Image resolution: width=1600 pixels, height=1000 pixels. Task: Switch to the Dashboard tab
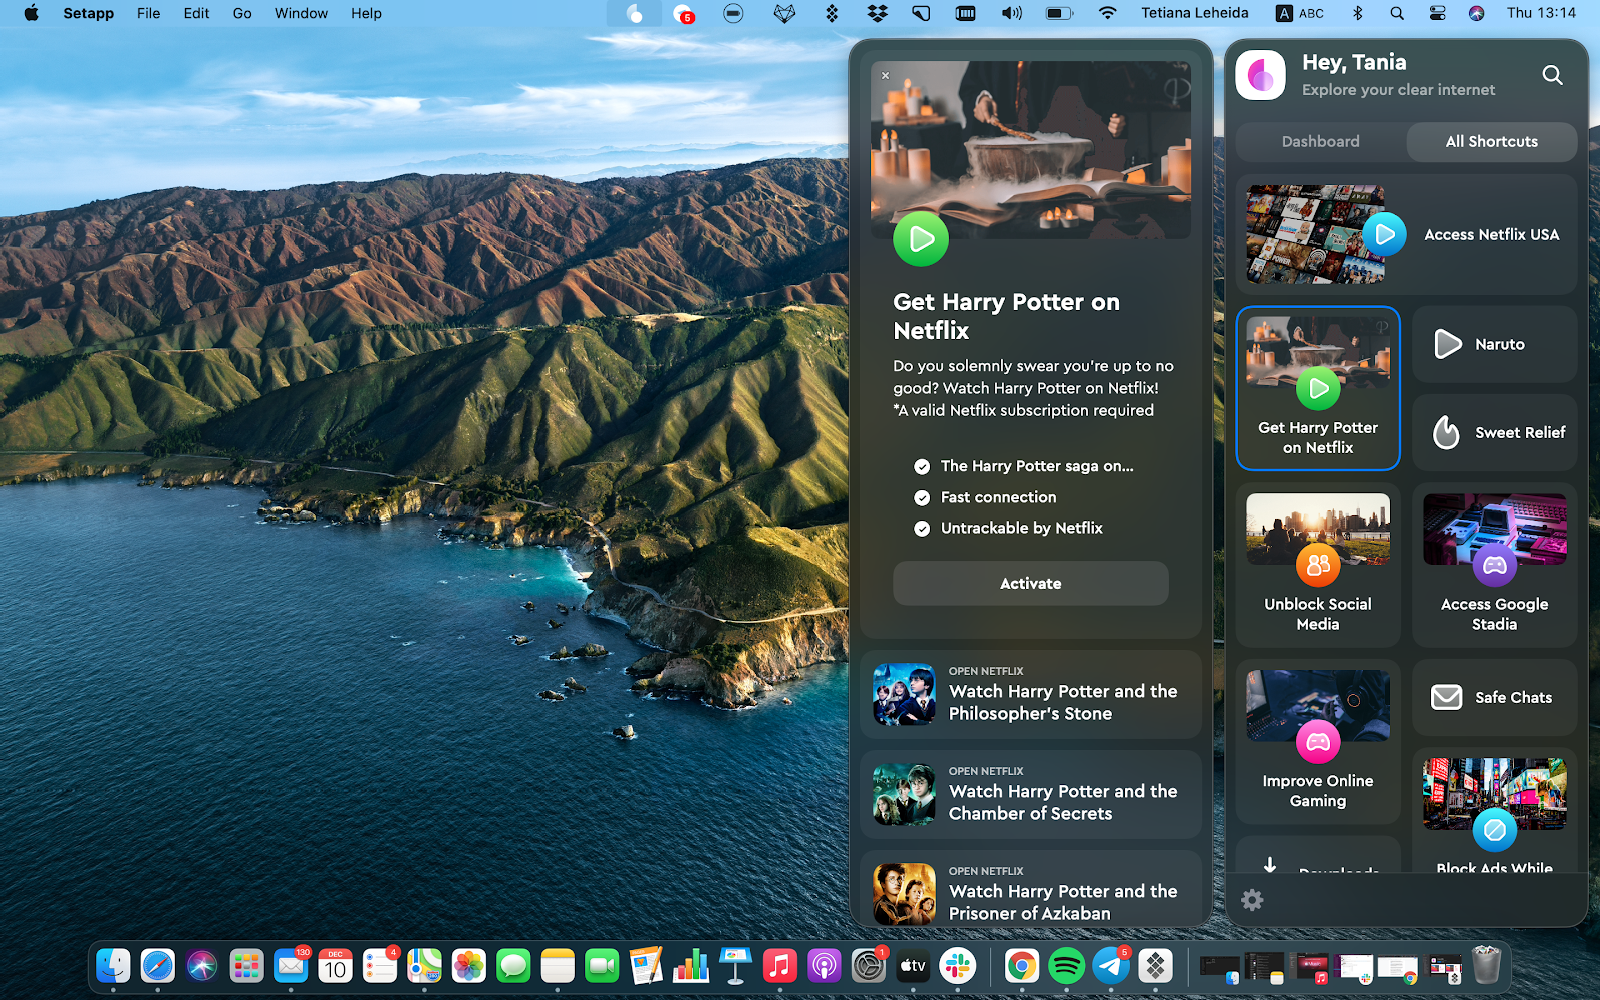coord(1321,142)
